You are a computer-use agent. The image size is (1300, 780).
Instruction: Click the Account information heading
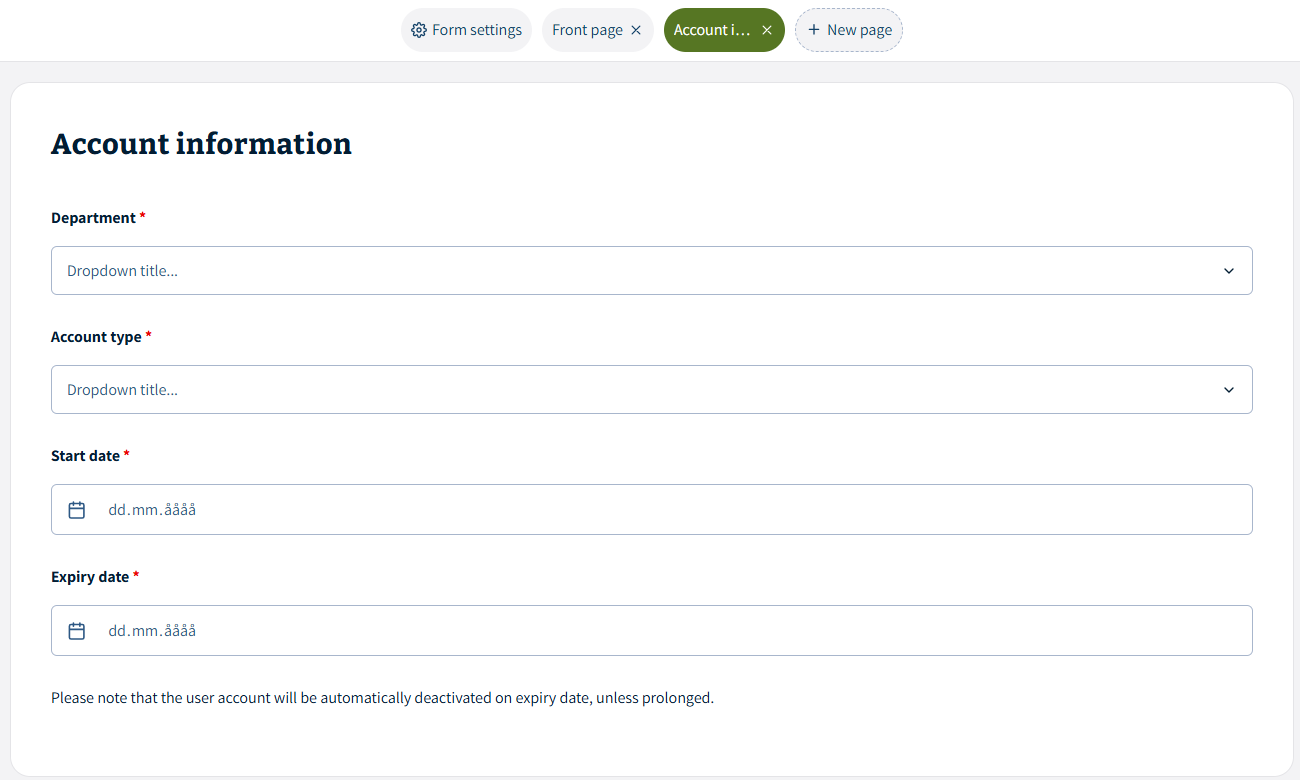pos(201,144)
